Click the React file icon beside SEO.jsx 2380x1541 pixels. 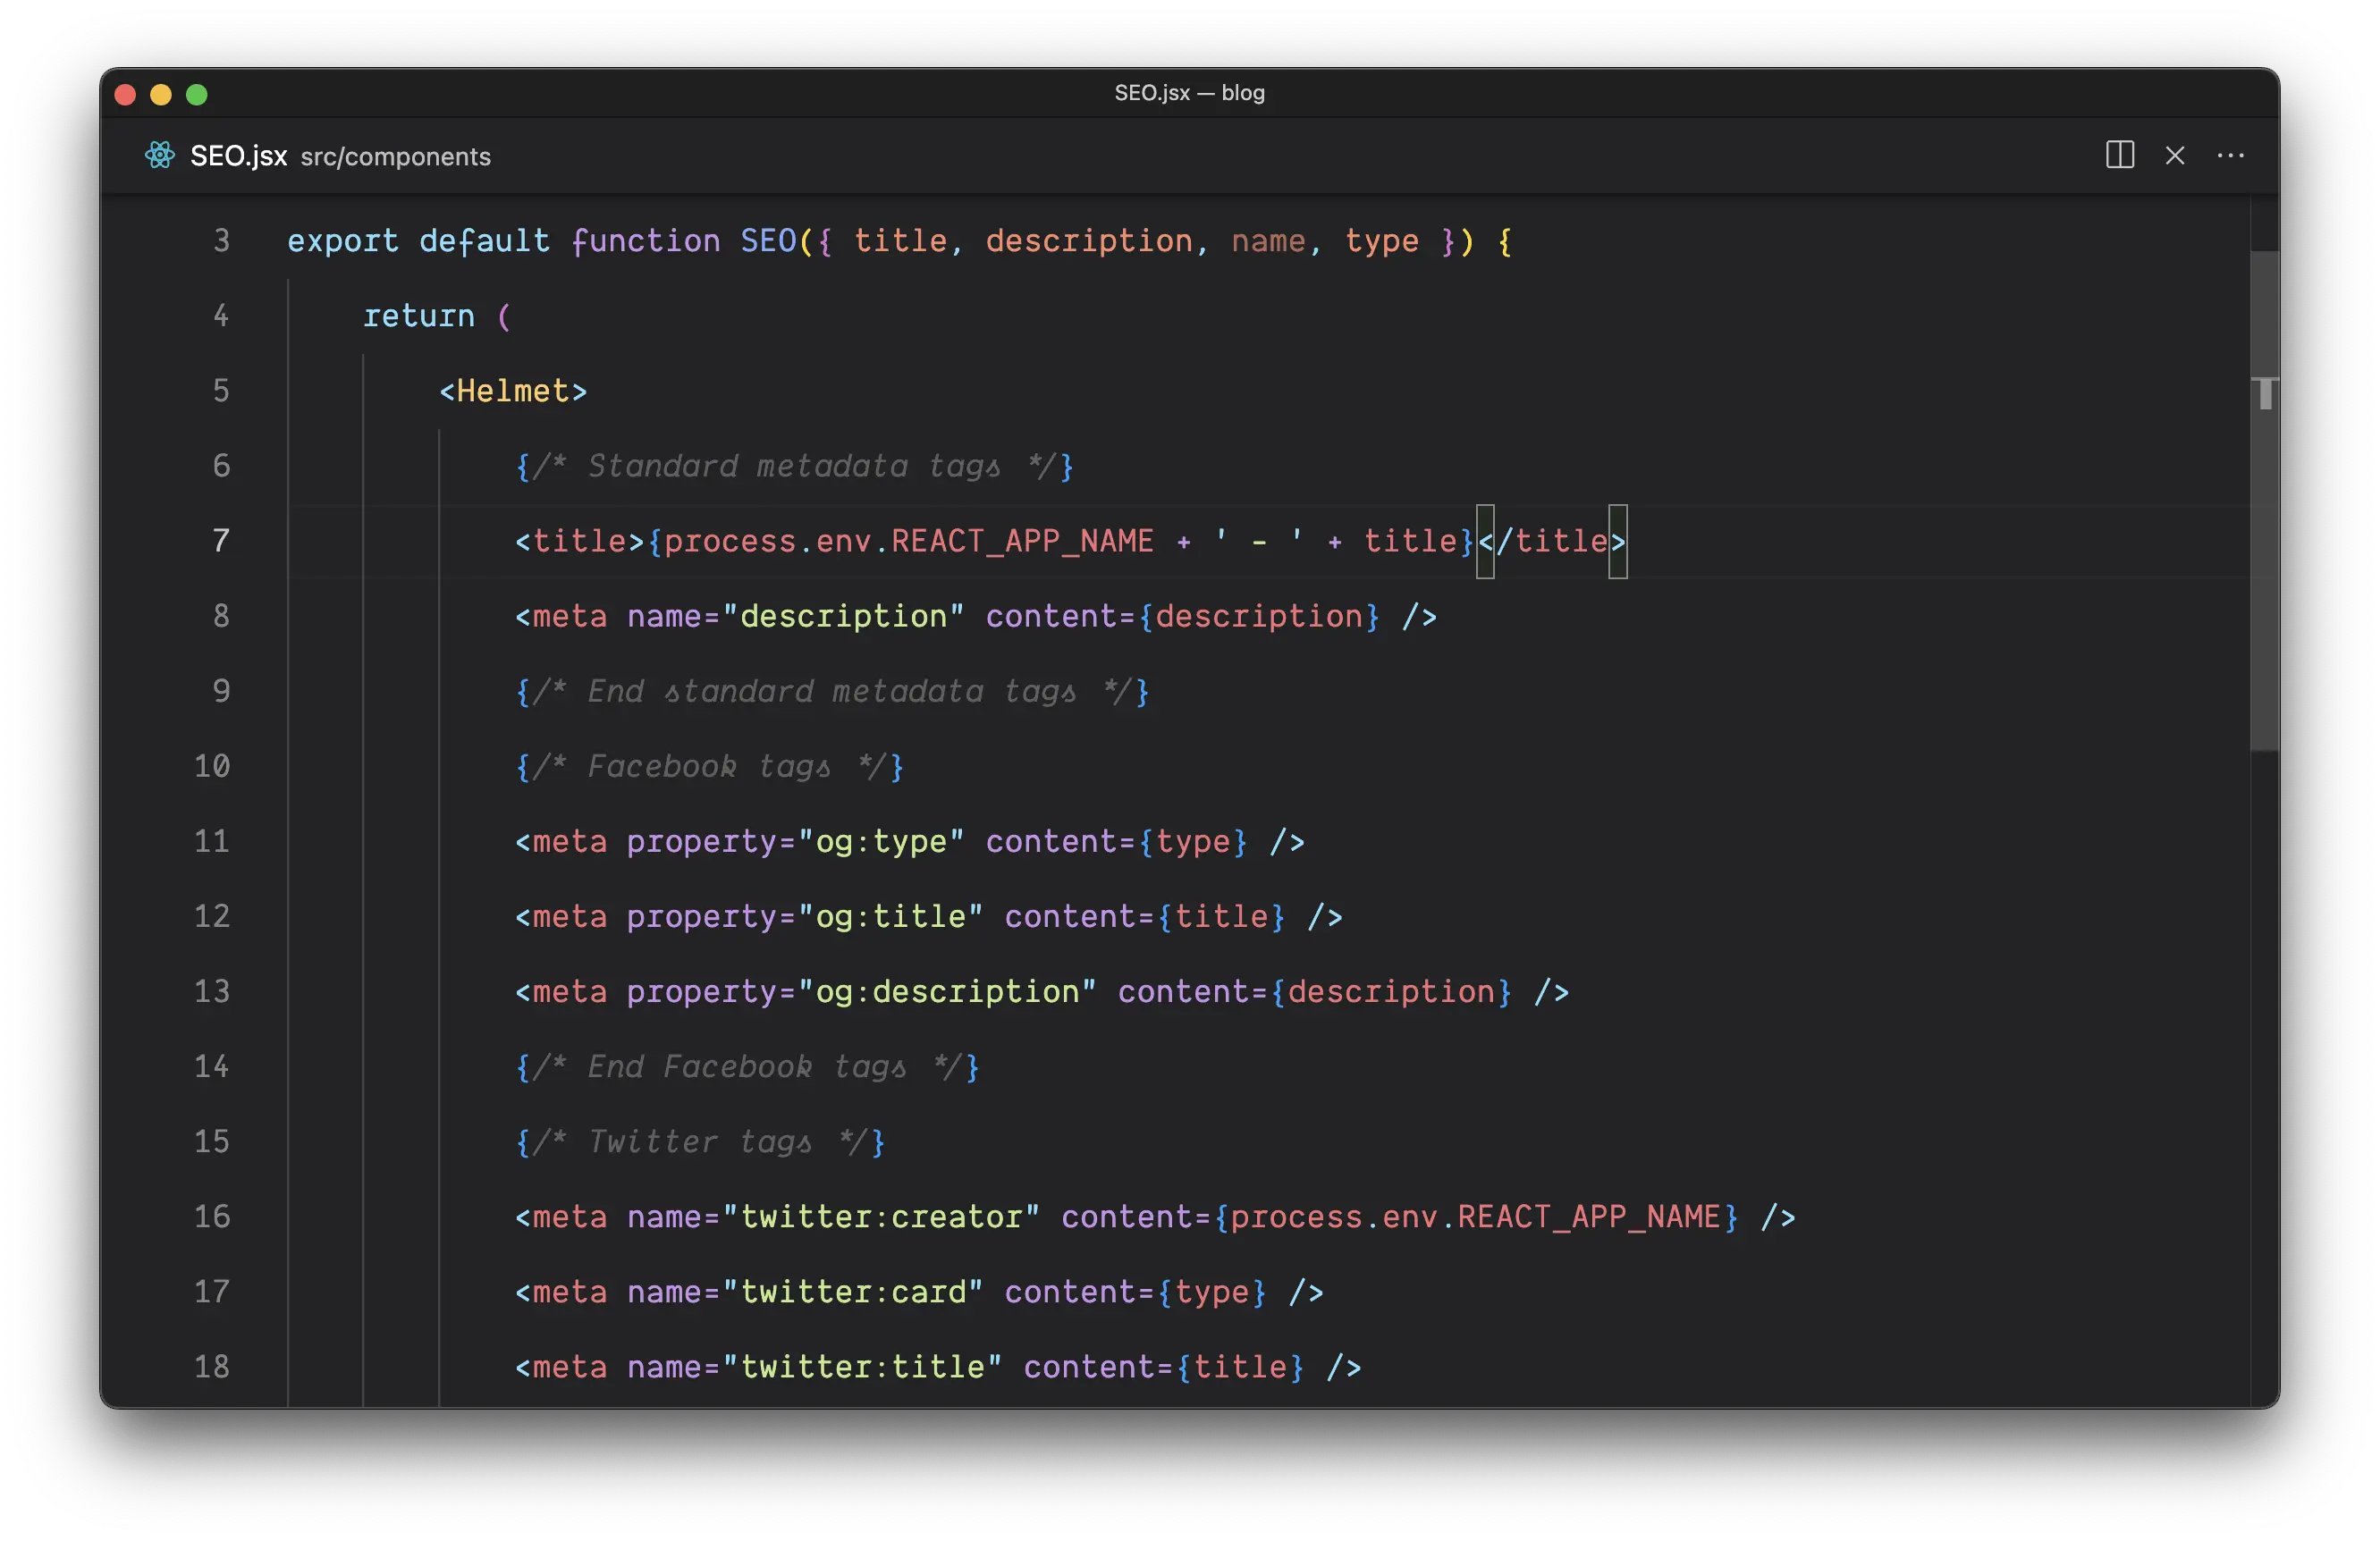160,155
